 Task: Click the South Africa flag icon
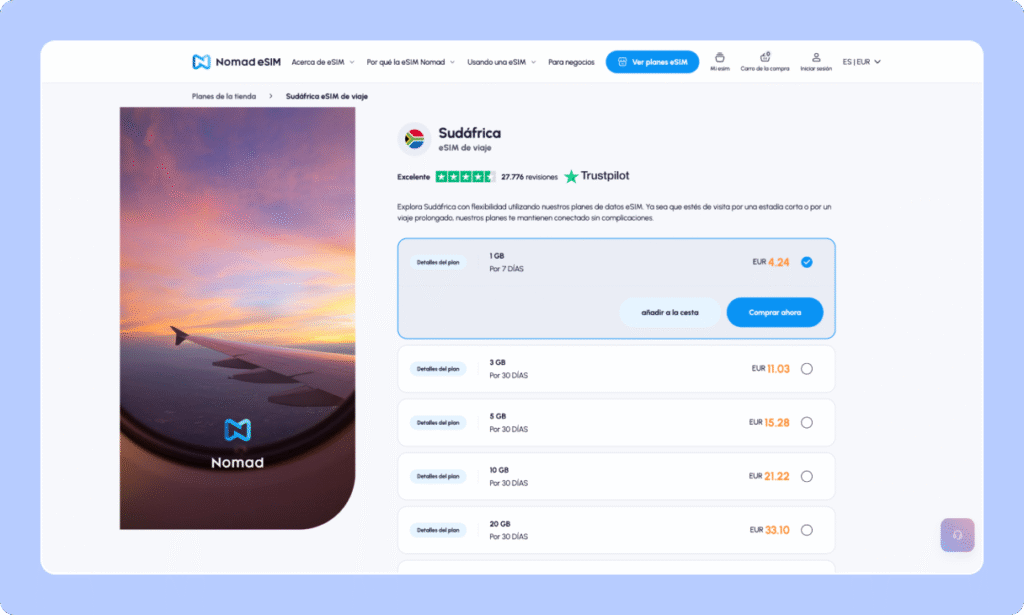point(413,139)
